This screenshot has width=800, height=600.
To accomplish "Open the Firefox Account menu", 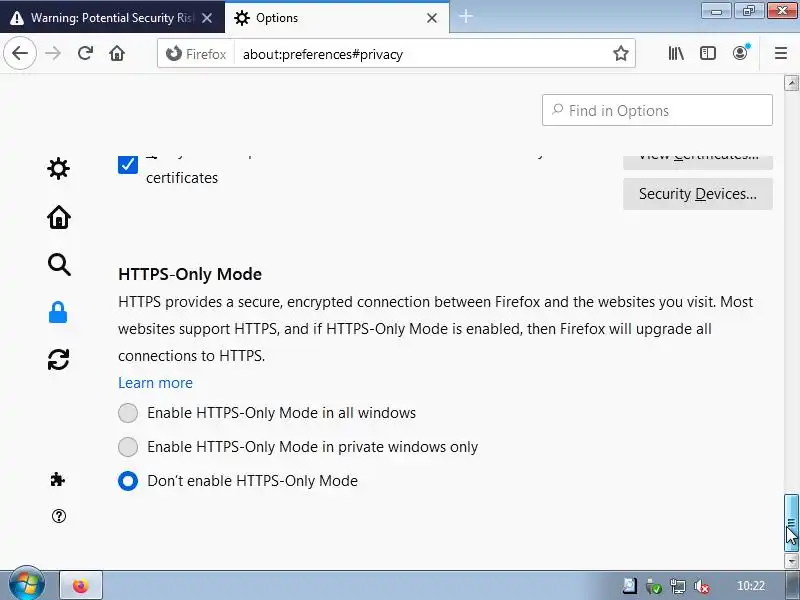I will (740, 53).
